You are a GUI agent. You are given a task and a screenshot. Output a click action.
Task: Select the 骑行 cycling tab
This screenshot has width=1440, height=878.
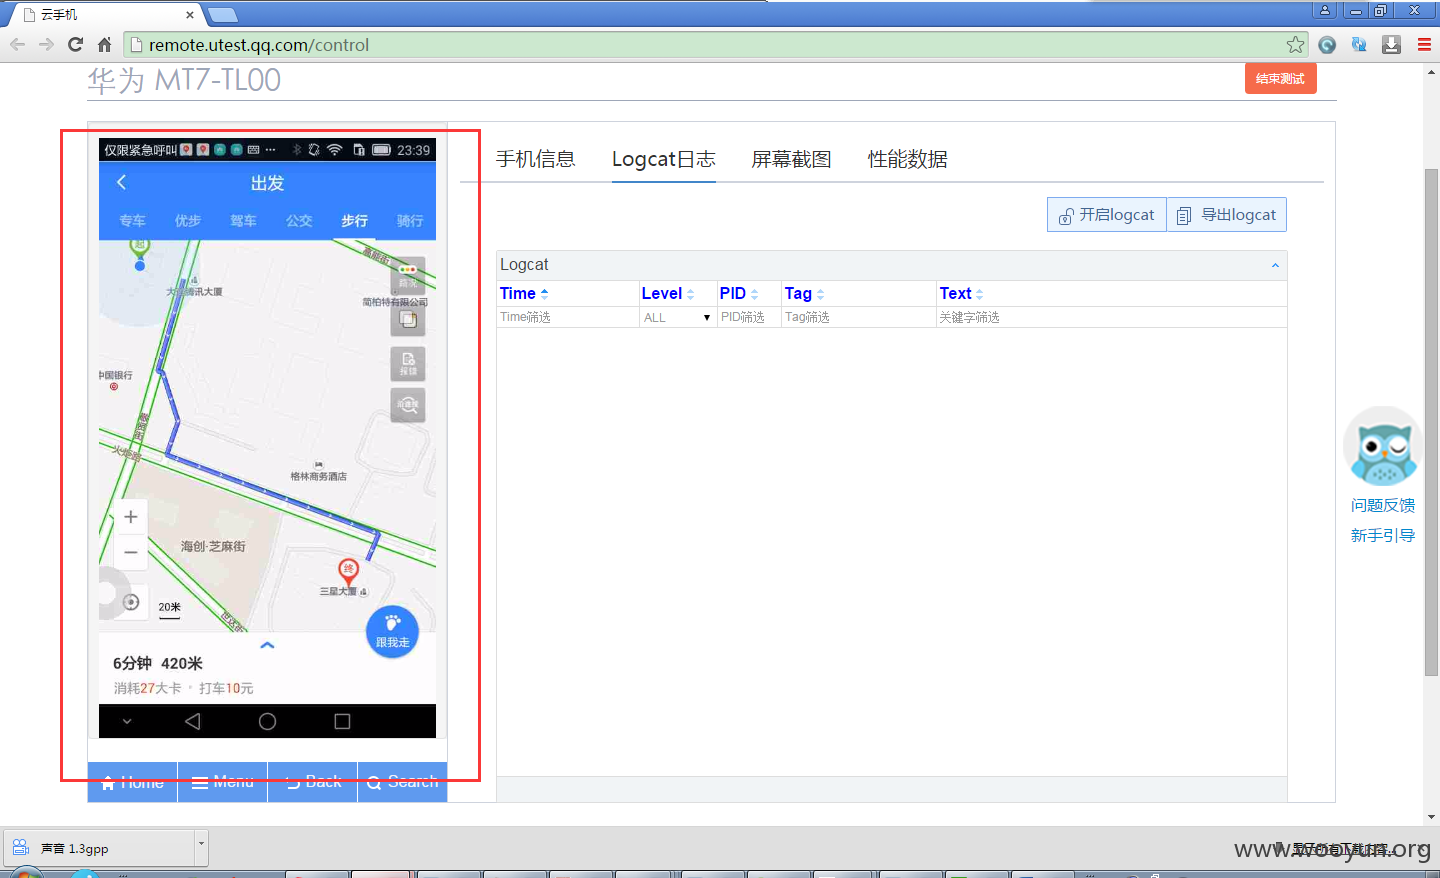coord(410,221)
